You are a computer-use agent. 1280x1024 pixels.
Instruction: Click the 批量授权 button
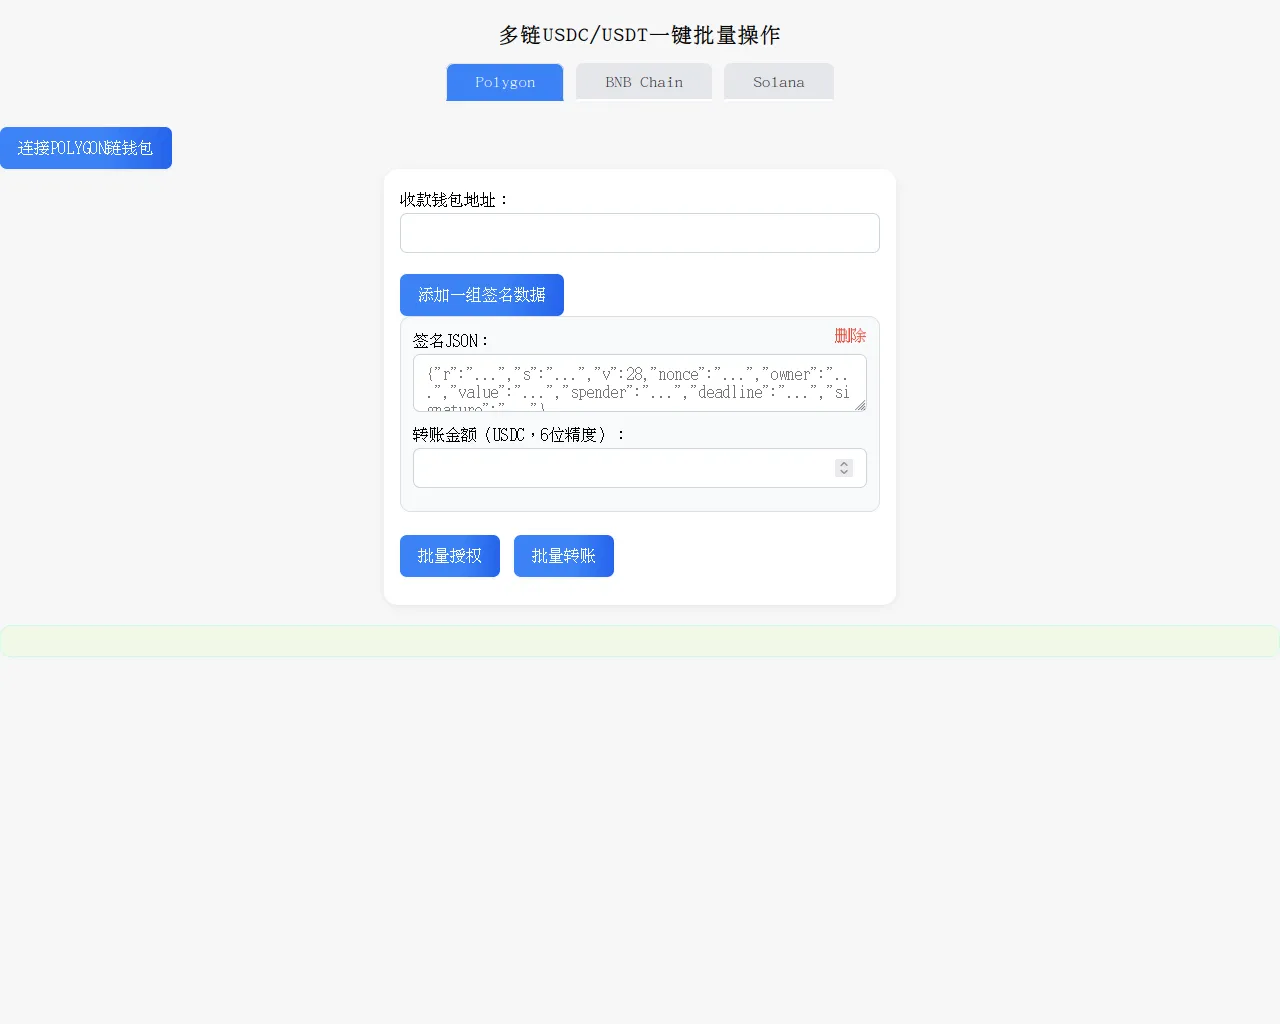tap(450, 556)
